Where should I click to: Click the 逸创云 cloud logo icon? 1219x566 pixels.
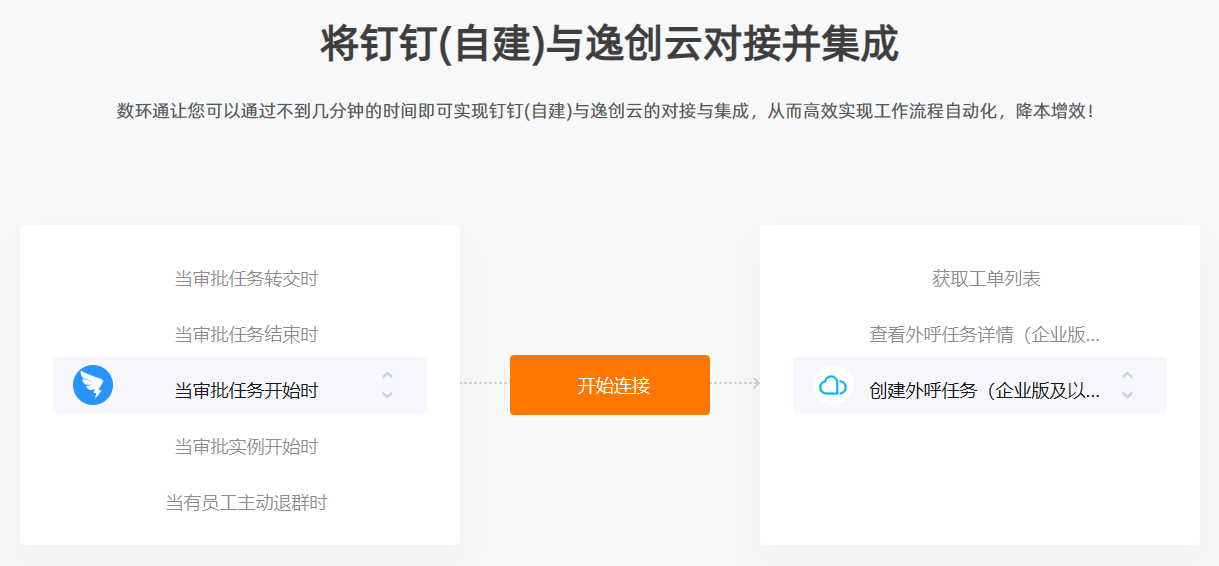pos(832,385)
